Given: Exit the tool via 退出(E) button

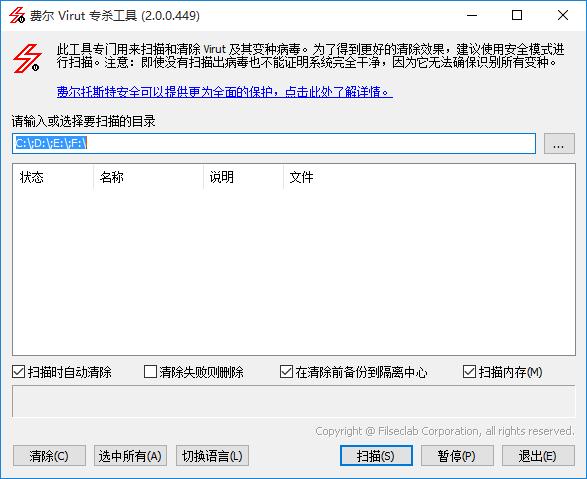Looking at the screenshot, I should [x=538, y=456].
